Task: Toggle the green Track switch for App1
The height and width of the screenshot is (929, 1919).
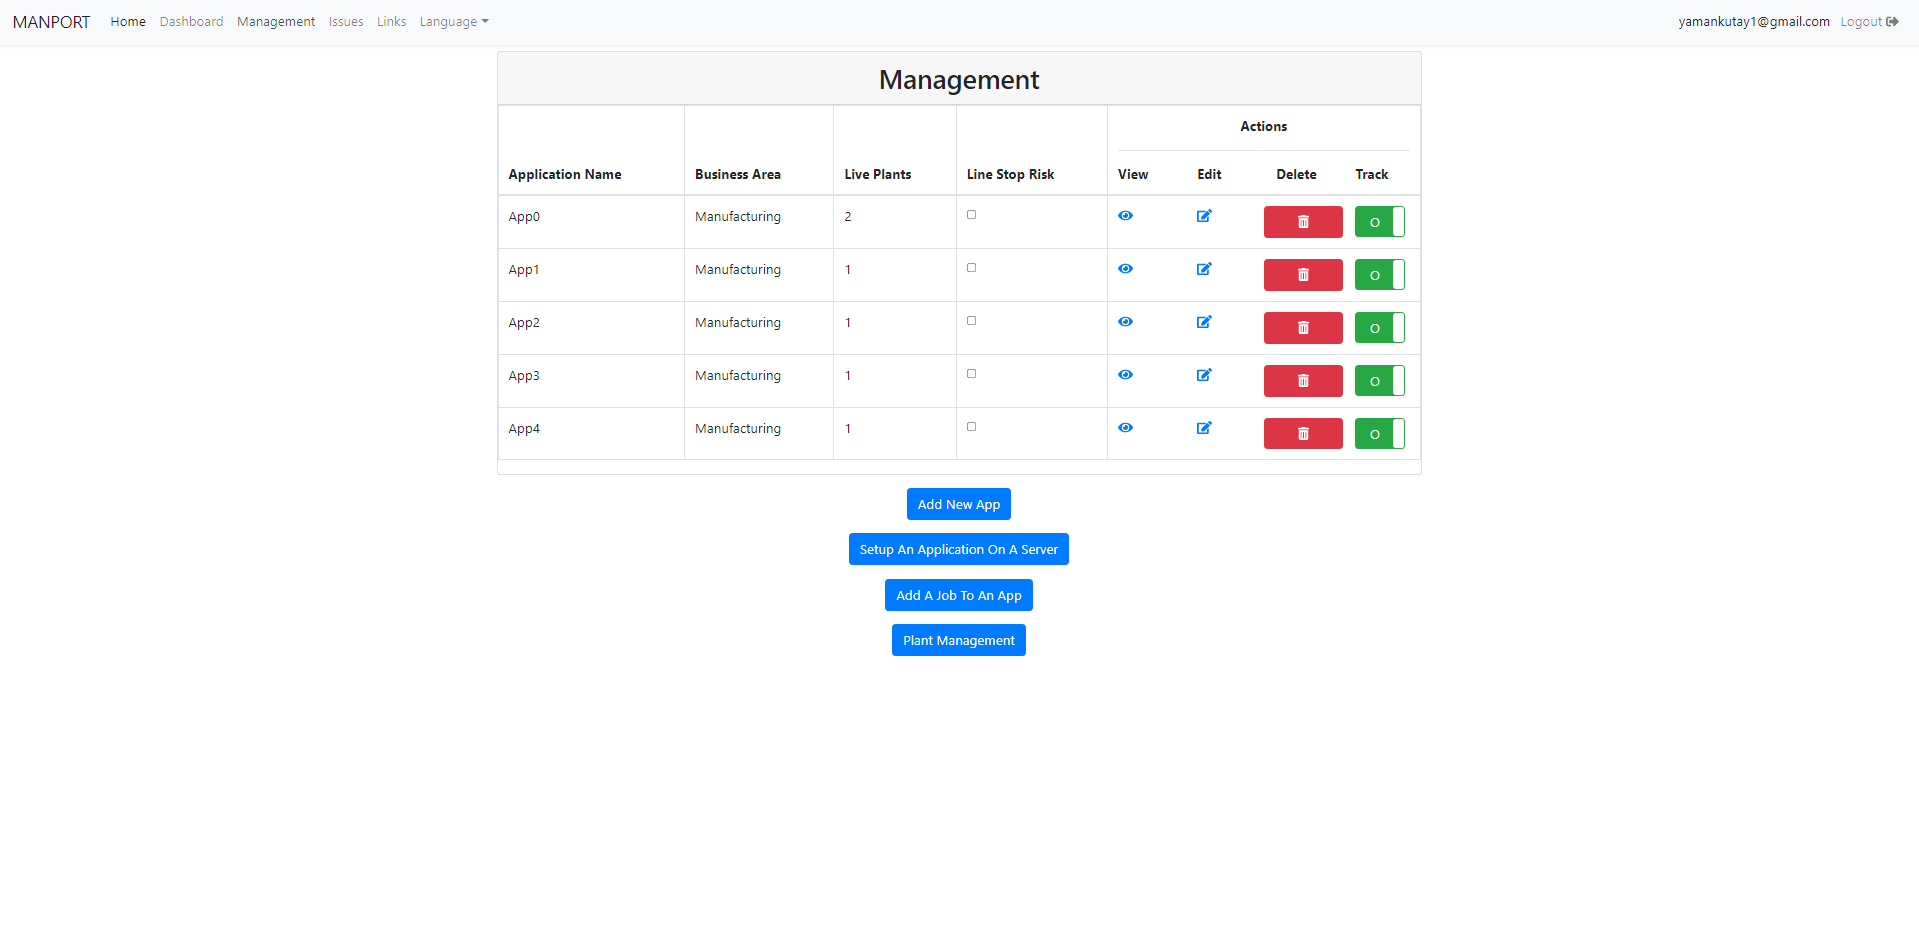Action: (1379, 274)
